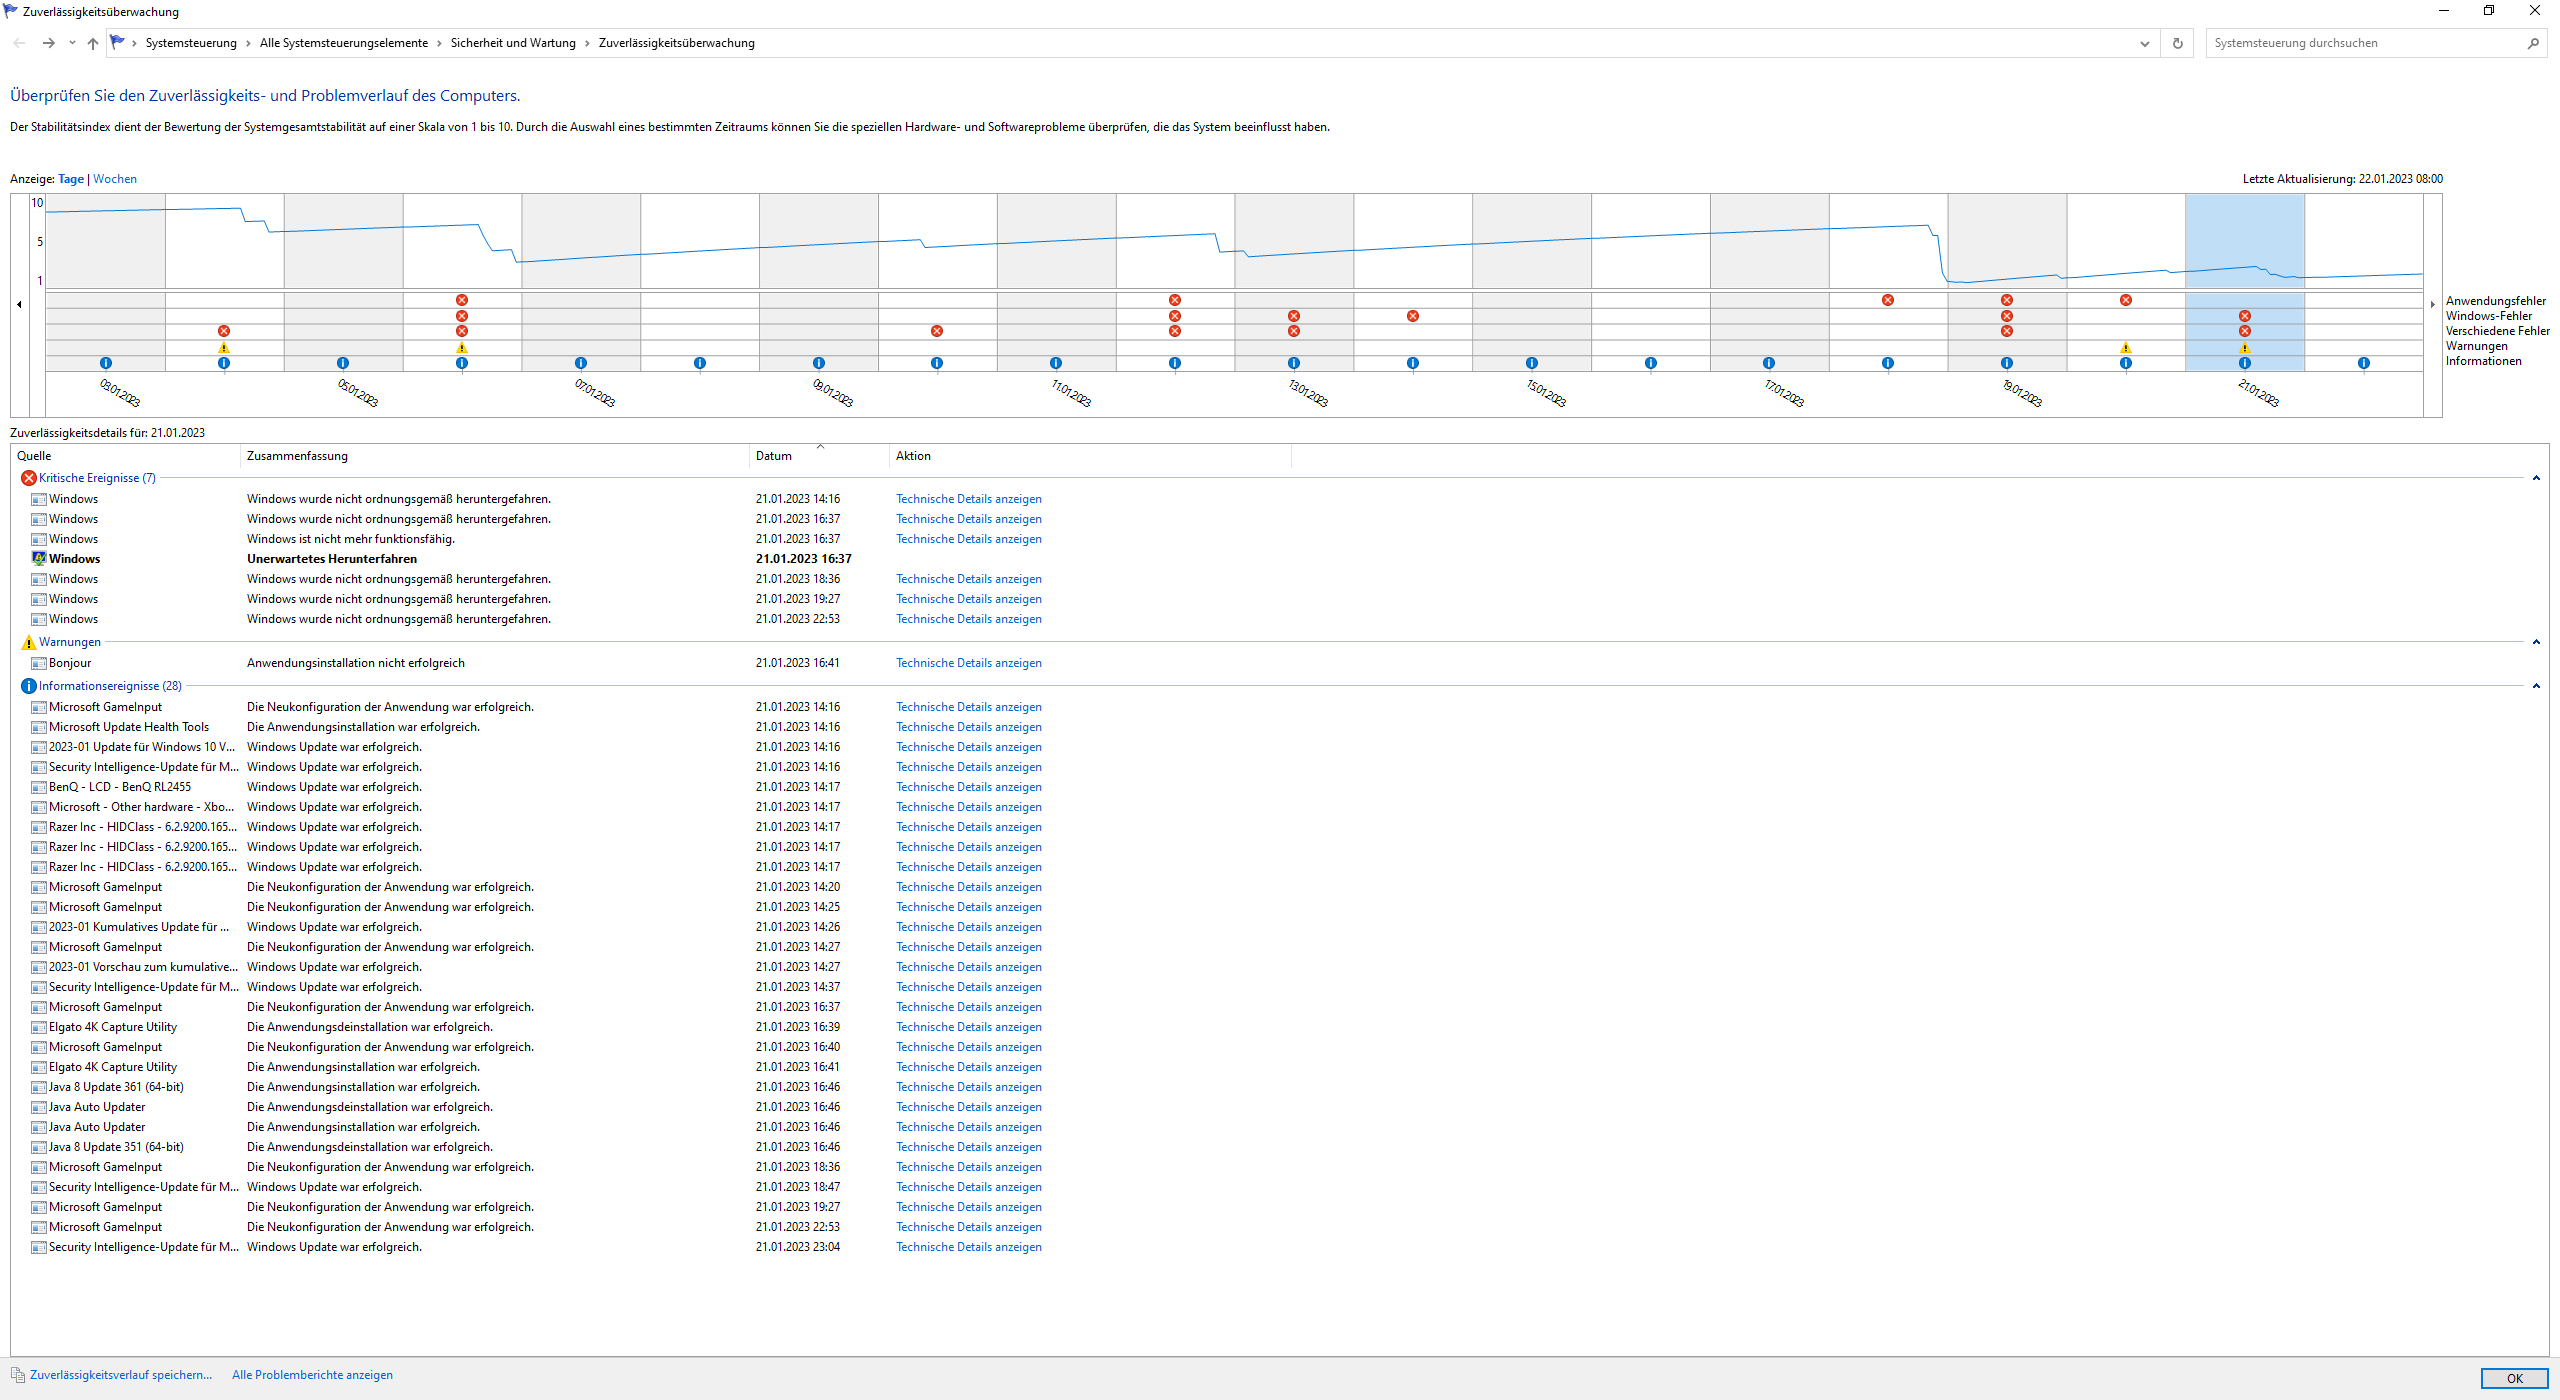2560x1400 pixels.
Task: Collapse the Kritische Ereignisse group
Action: point(2536,478)
